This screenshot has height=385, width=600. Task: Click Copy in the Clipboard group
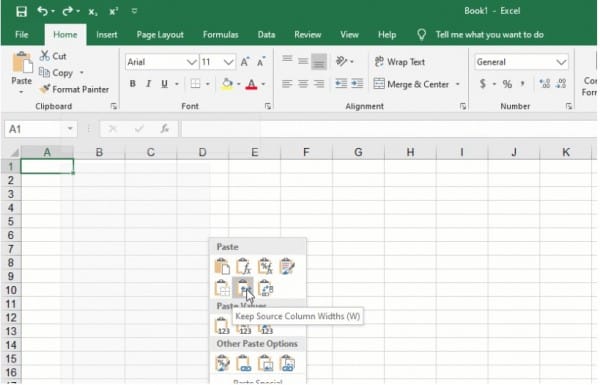[56, 73]
